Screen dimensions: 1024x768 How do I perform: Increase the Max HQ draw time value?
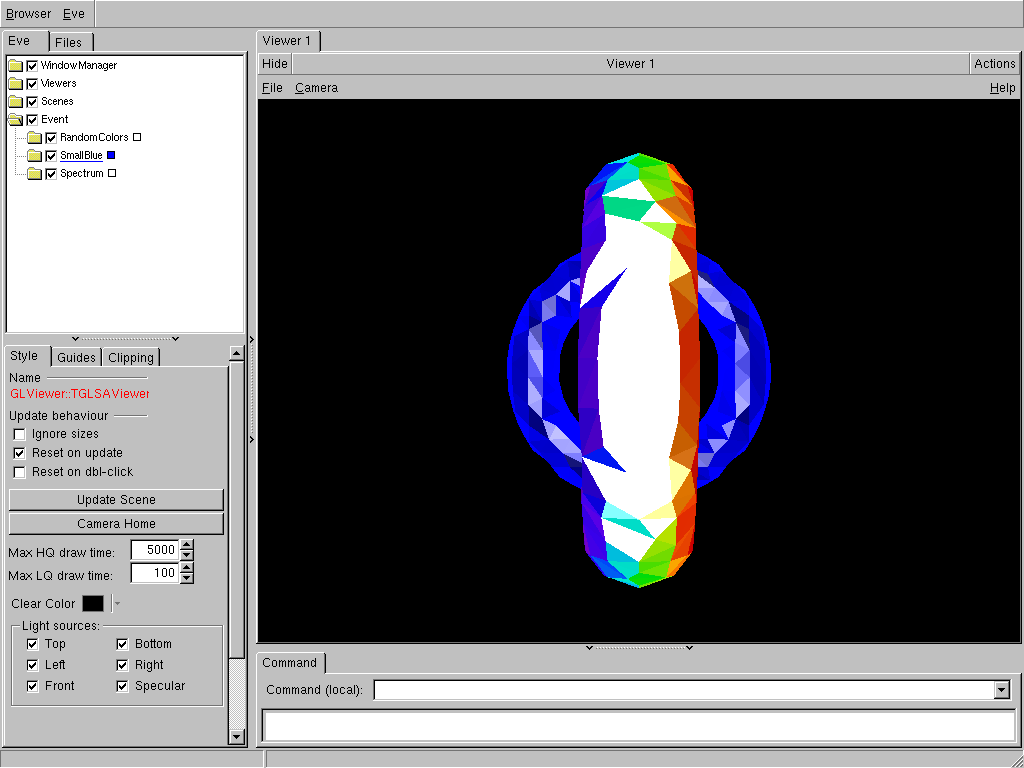point(186,545)
